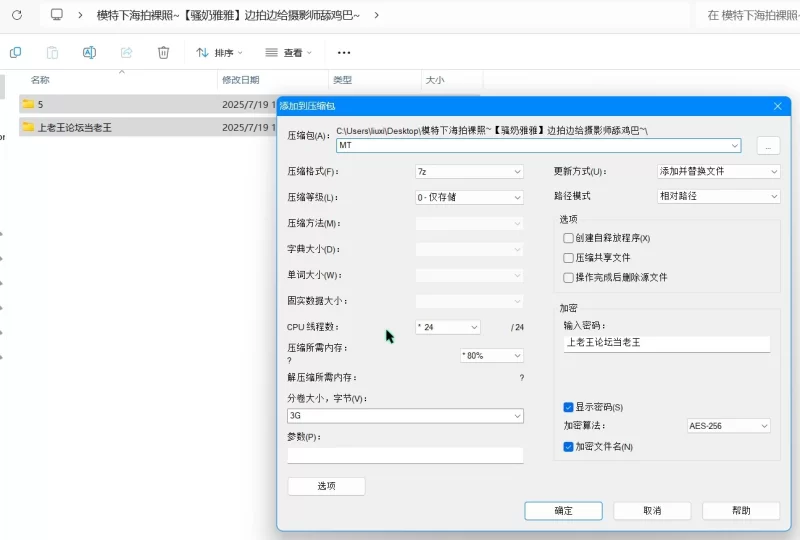Enable 操作完成后删除源文件 checkbox
Image resolution: width=800 pixels, height=540 pixels.
pos(568,278)
